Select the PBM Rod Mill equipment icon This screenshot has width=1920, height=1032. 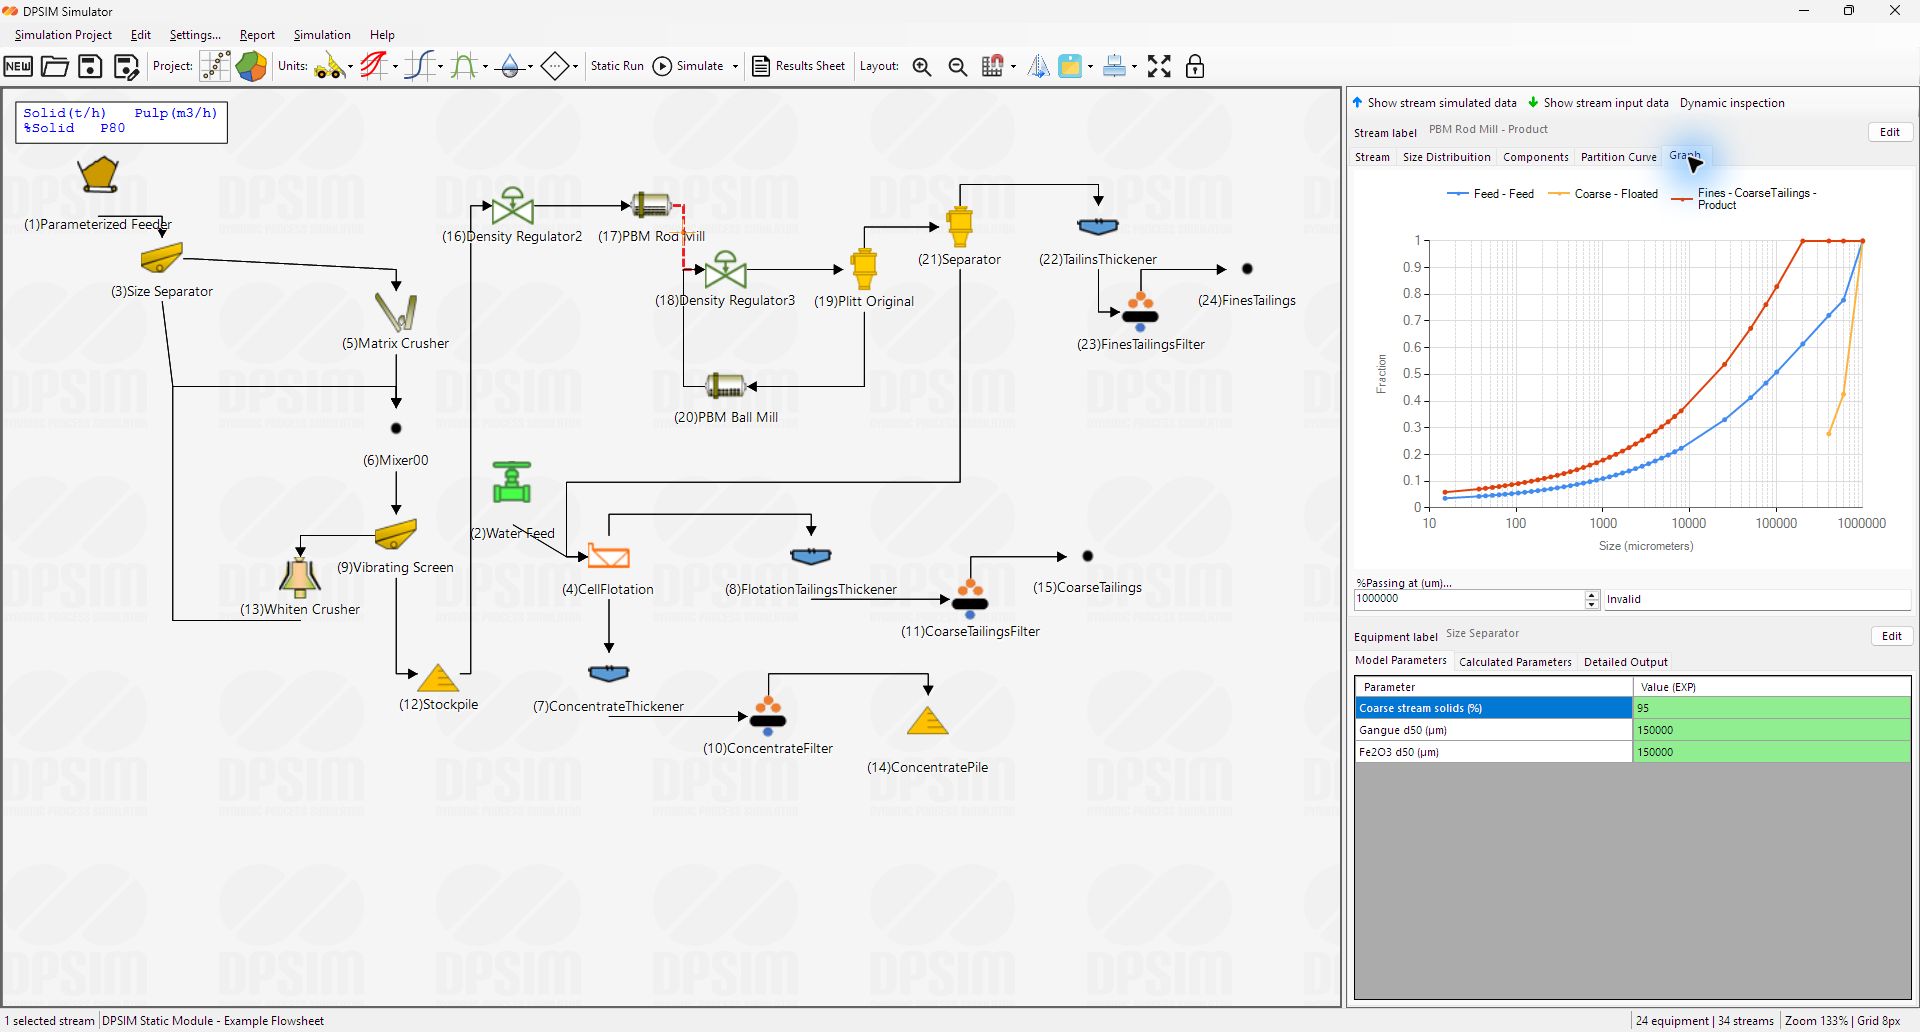click(651, 205)
